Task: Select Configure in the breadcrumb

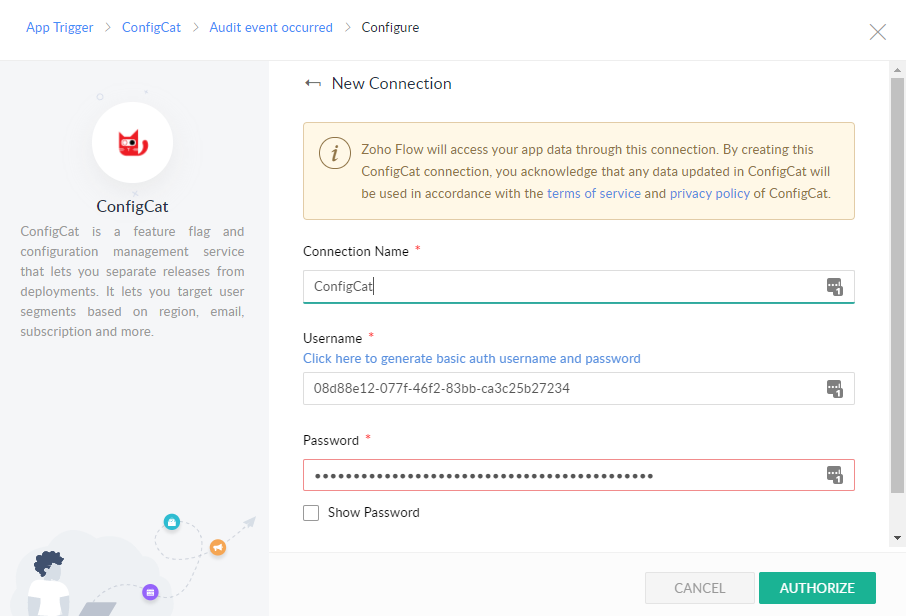Action: click(390, 27)
